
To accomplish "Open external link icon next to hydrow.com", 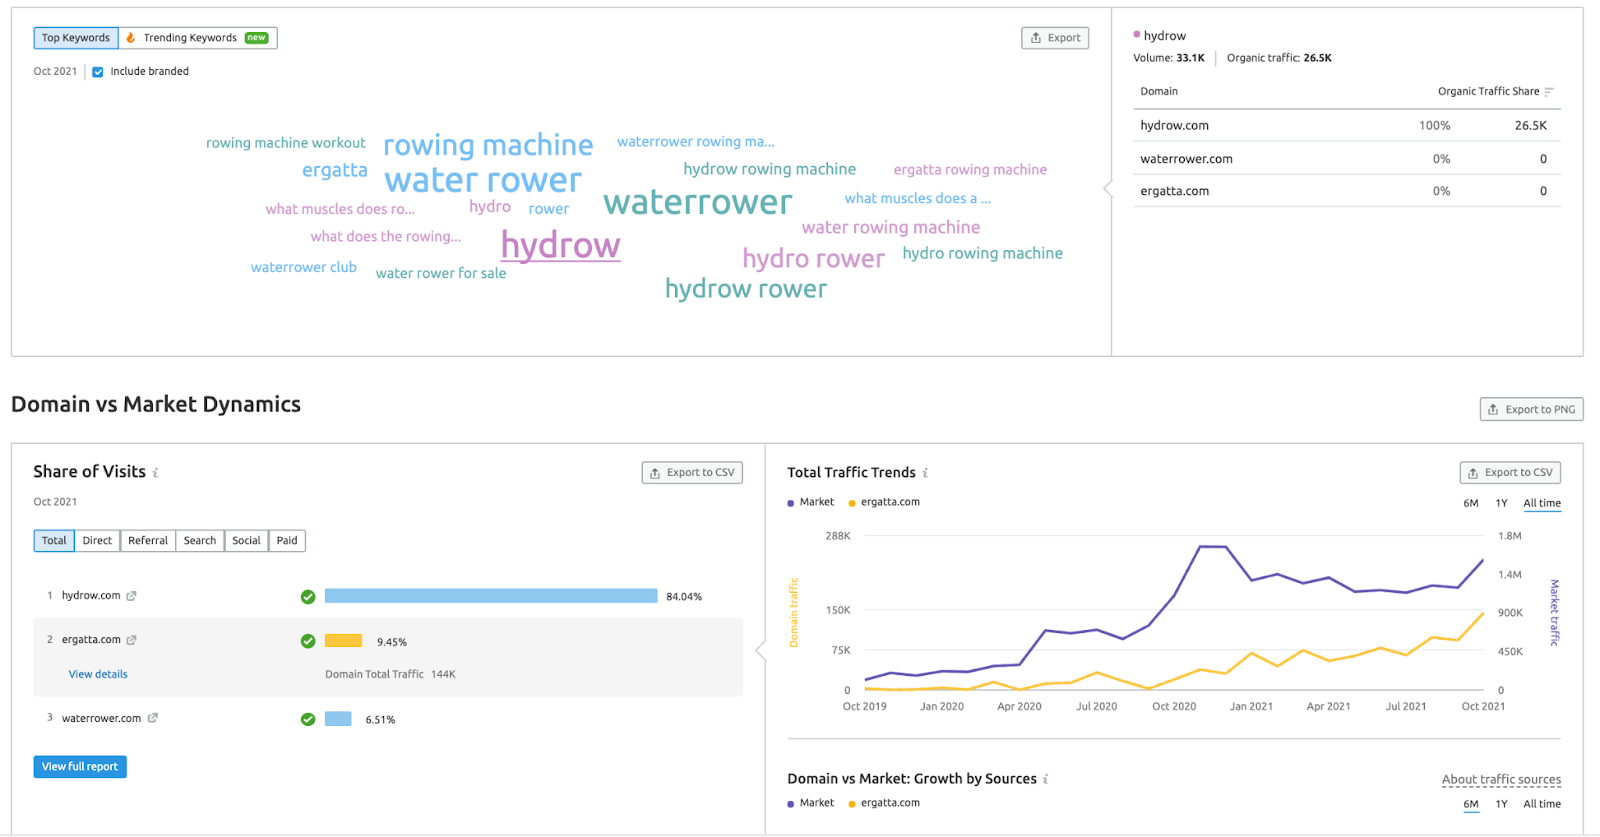I will (131, 596).
